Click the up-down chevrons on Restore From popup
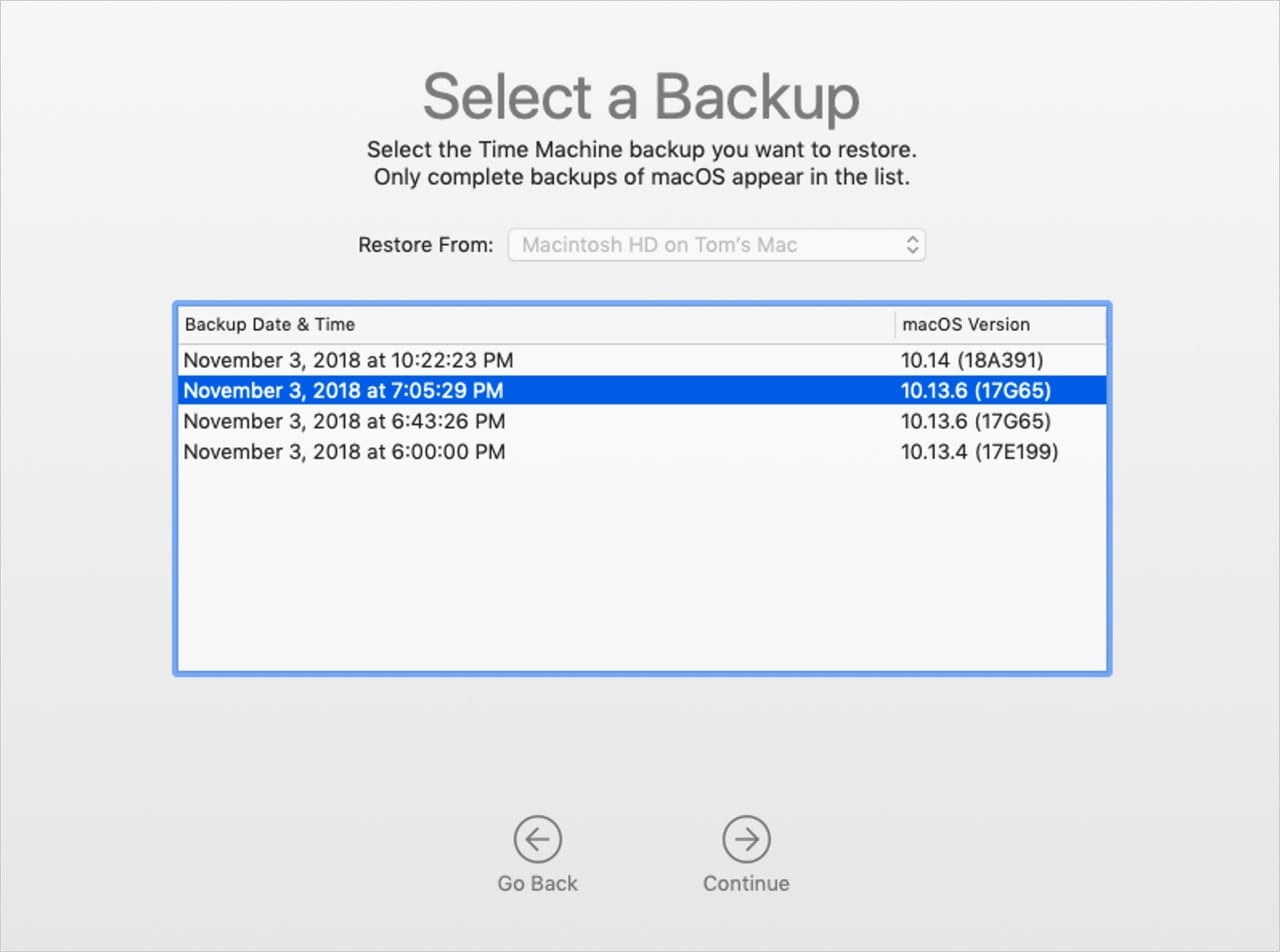This screenshot has width=1280, height=952. [911, 245]
